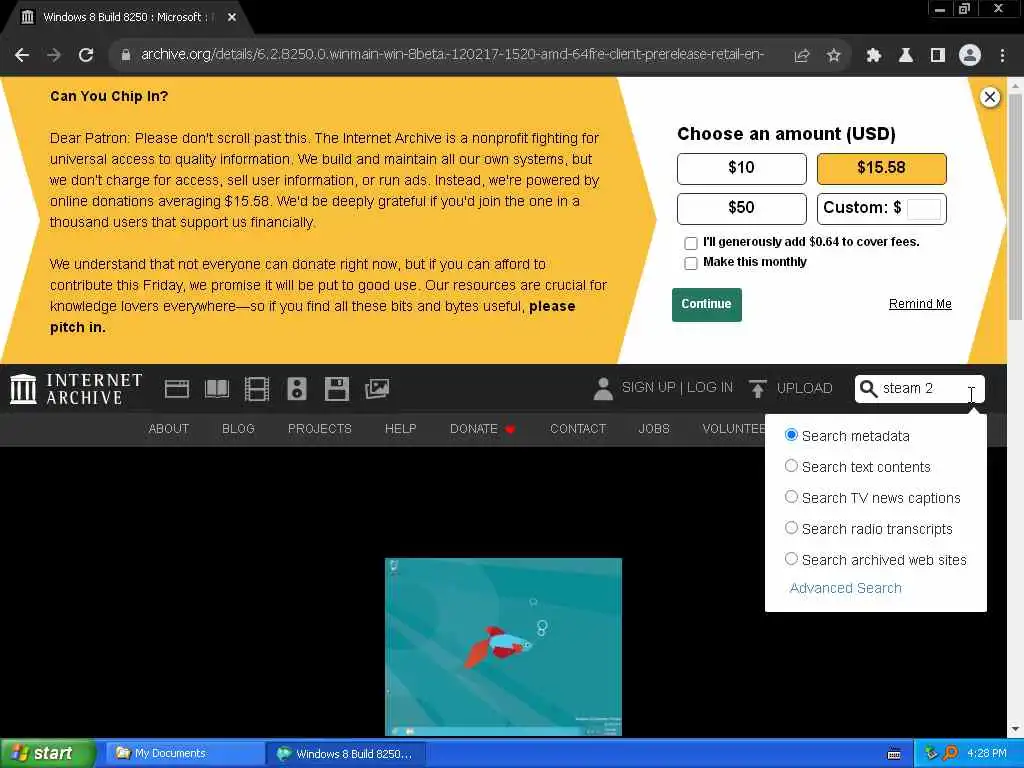Open the extensions puzzle icon

(x=873, y=56)
